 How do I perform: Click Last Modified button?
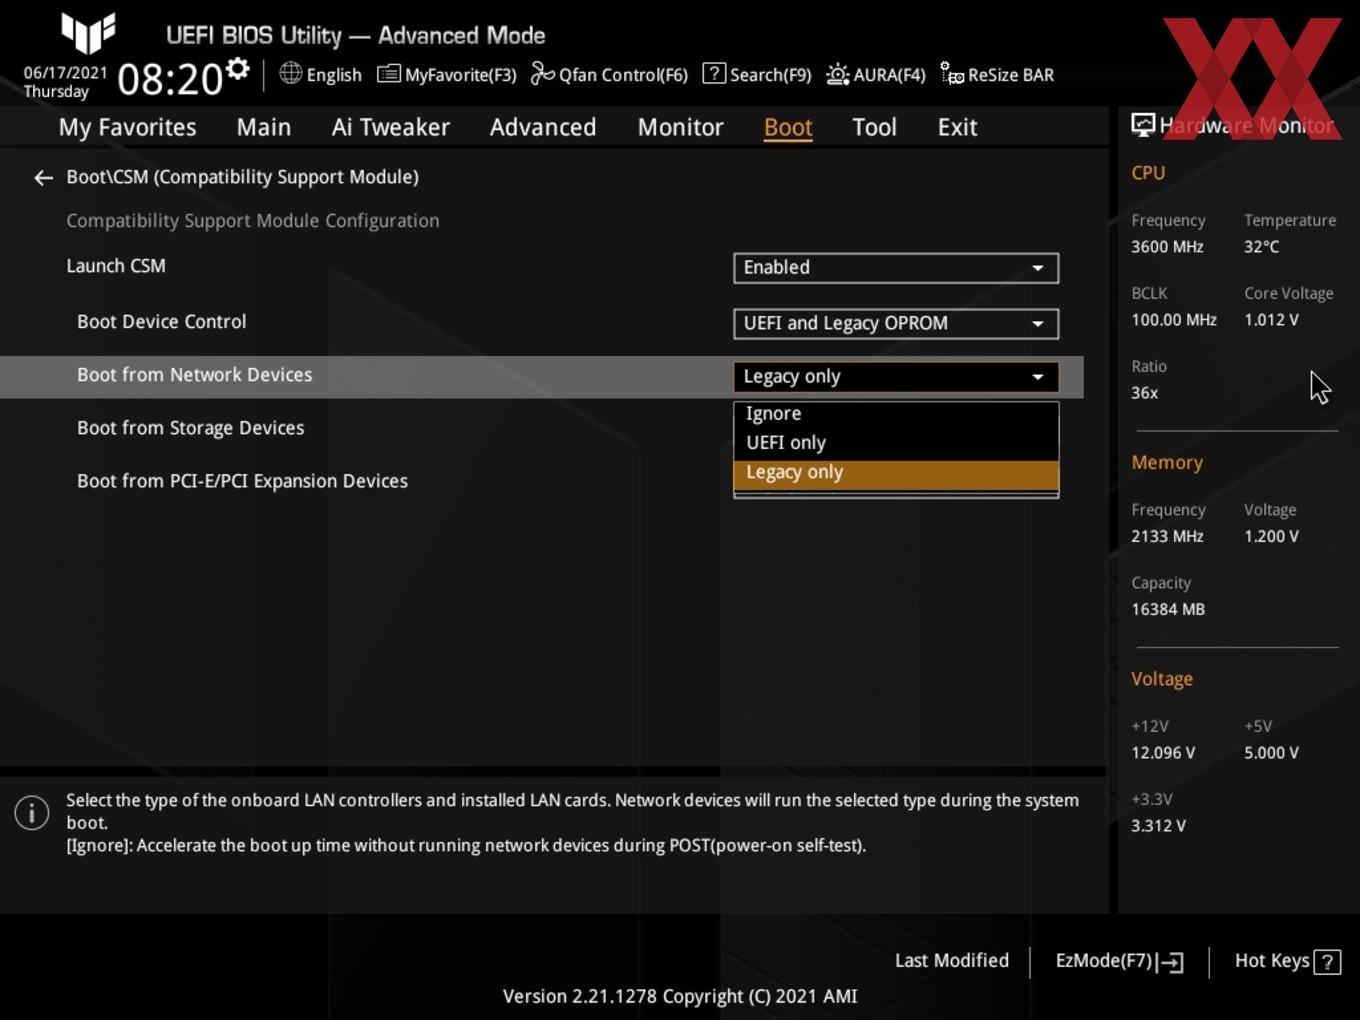click(x=952, y=961)
